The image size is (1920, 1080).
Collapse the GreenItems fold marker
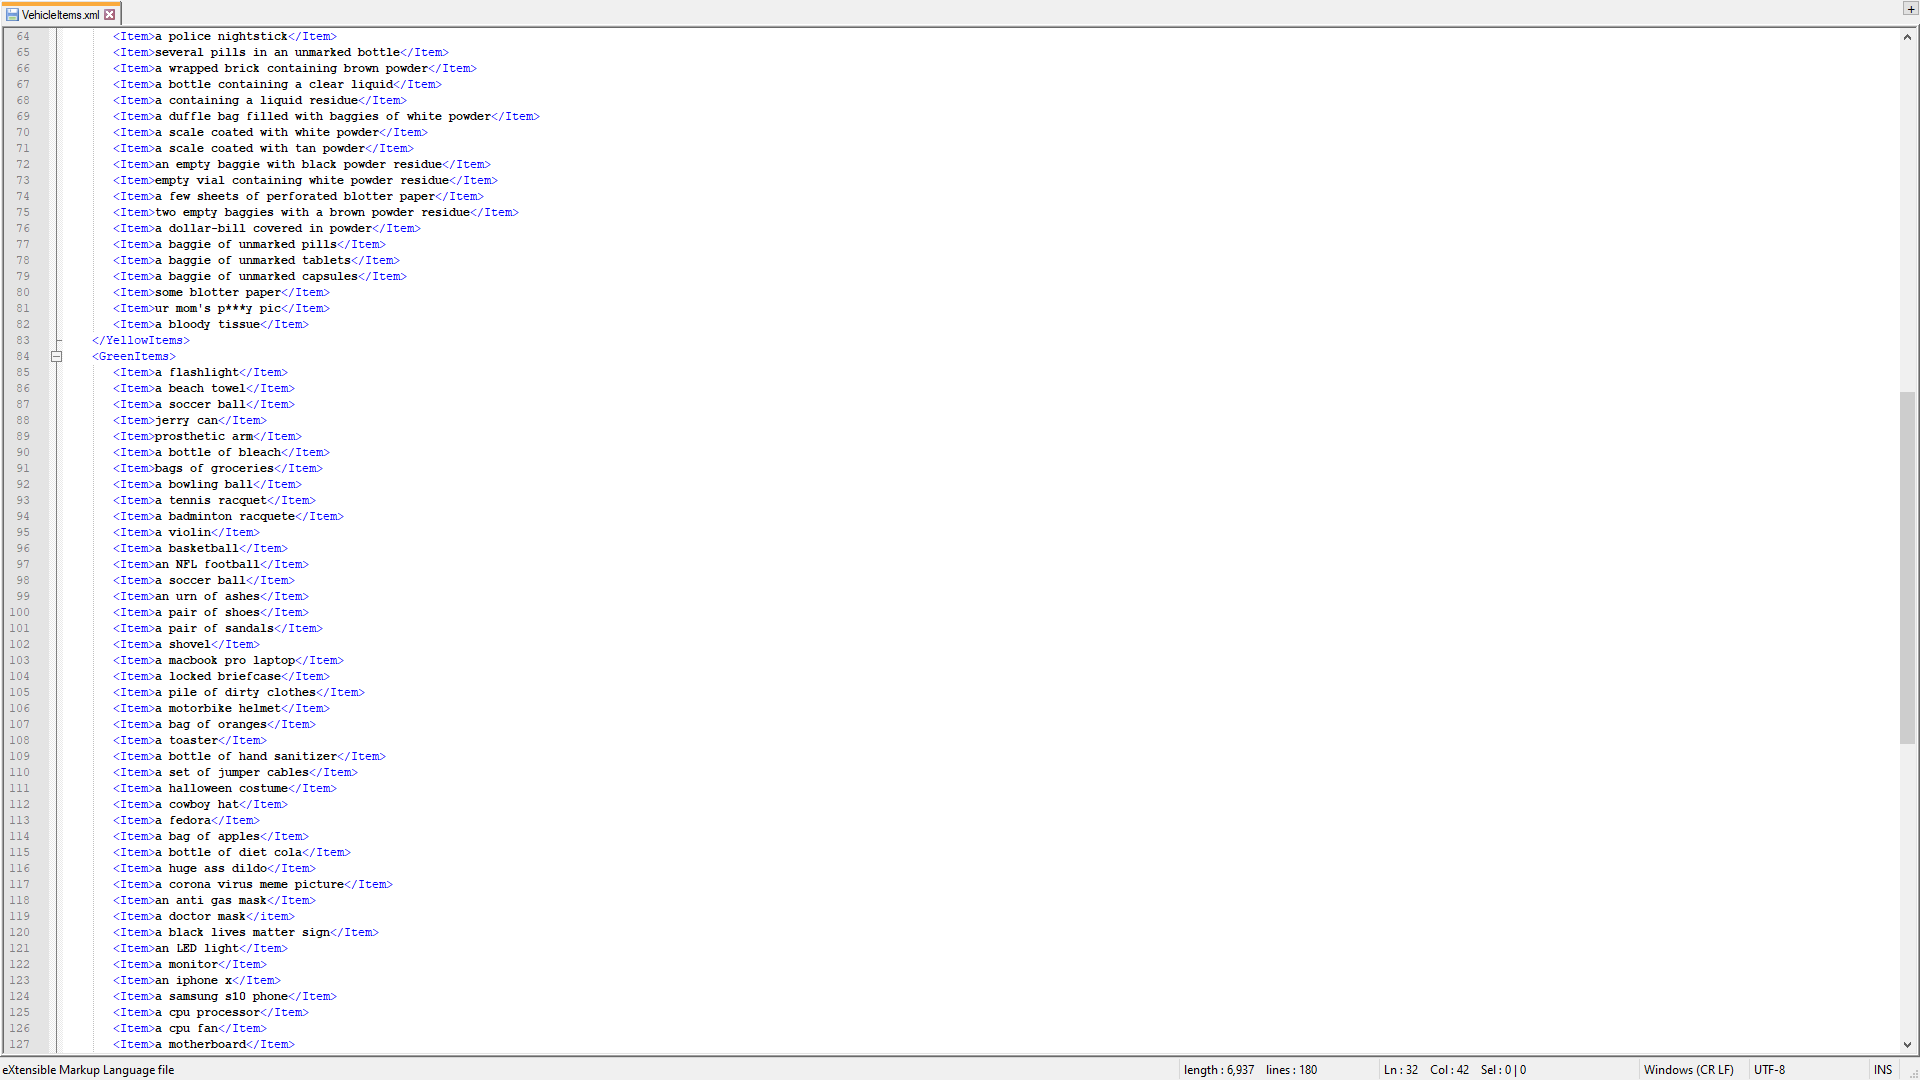pyautogui.click(x=57, y=357)
